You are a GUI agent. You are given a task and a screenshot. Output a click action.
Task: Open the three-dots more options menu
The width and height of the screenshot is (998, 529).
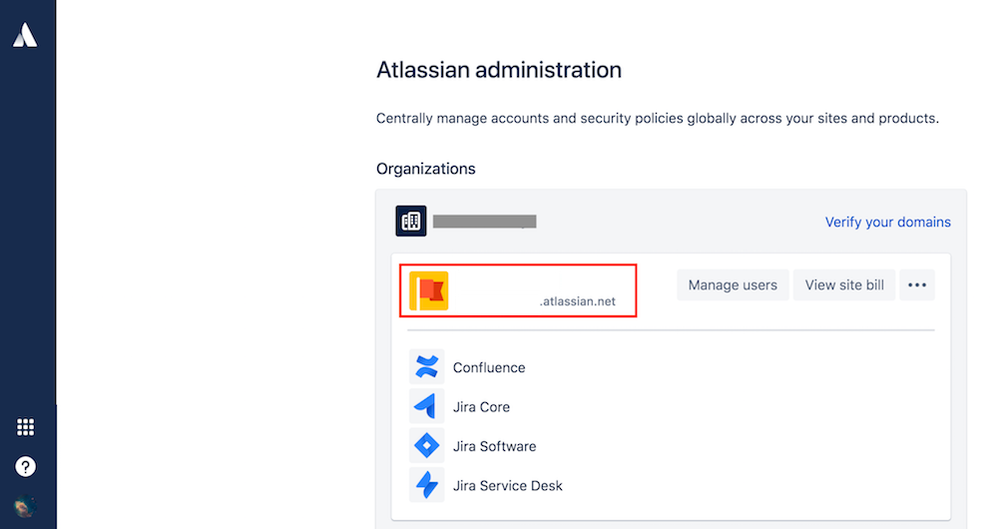(x=917, y=285)
